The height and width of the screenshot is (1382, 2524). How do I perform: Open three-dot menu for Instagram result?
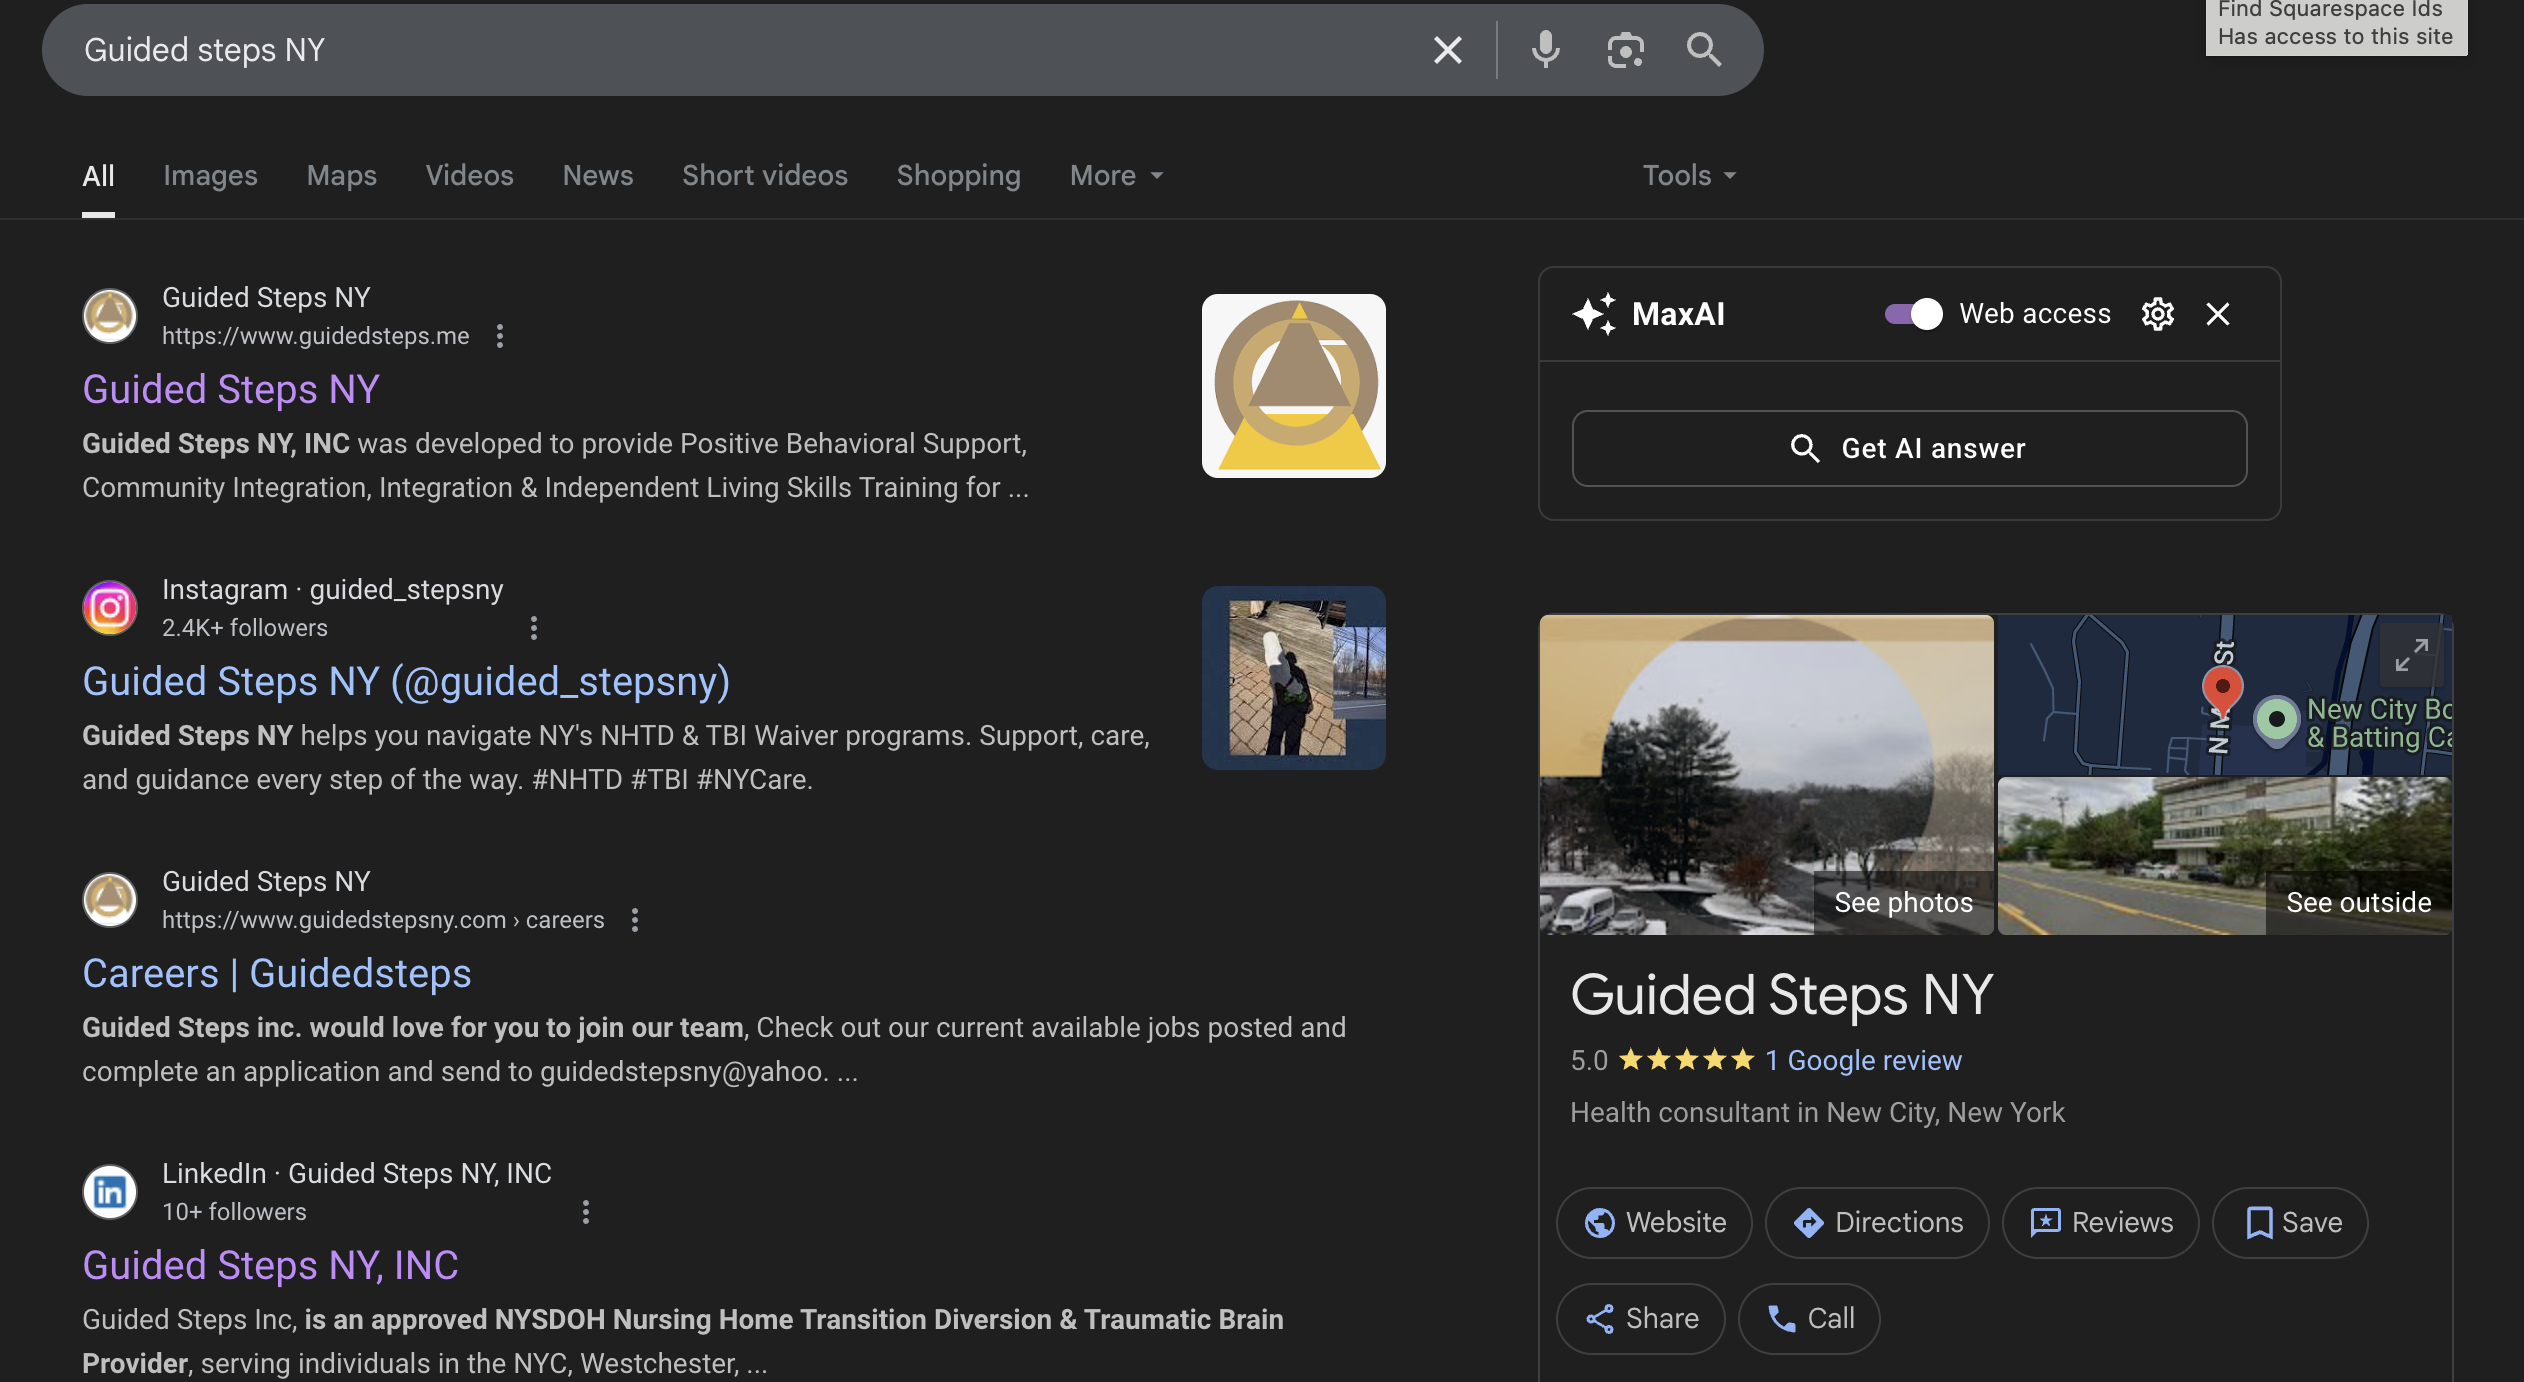click(x=533, y=628)
